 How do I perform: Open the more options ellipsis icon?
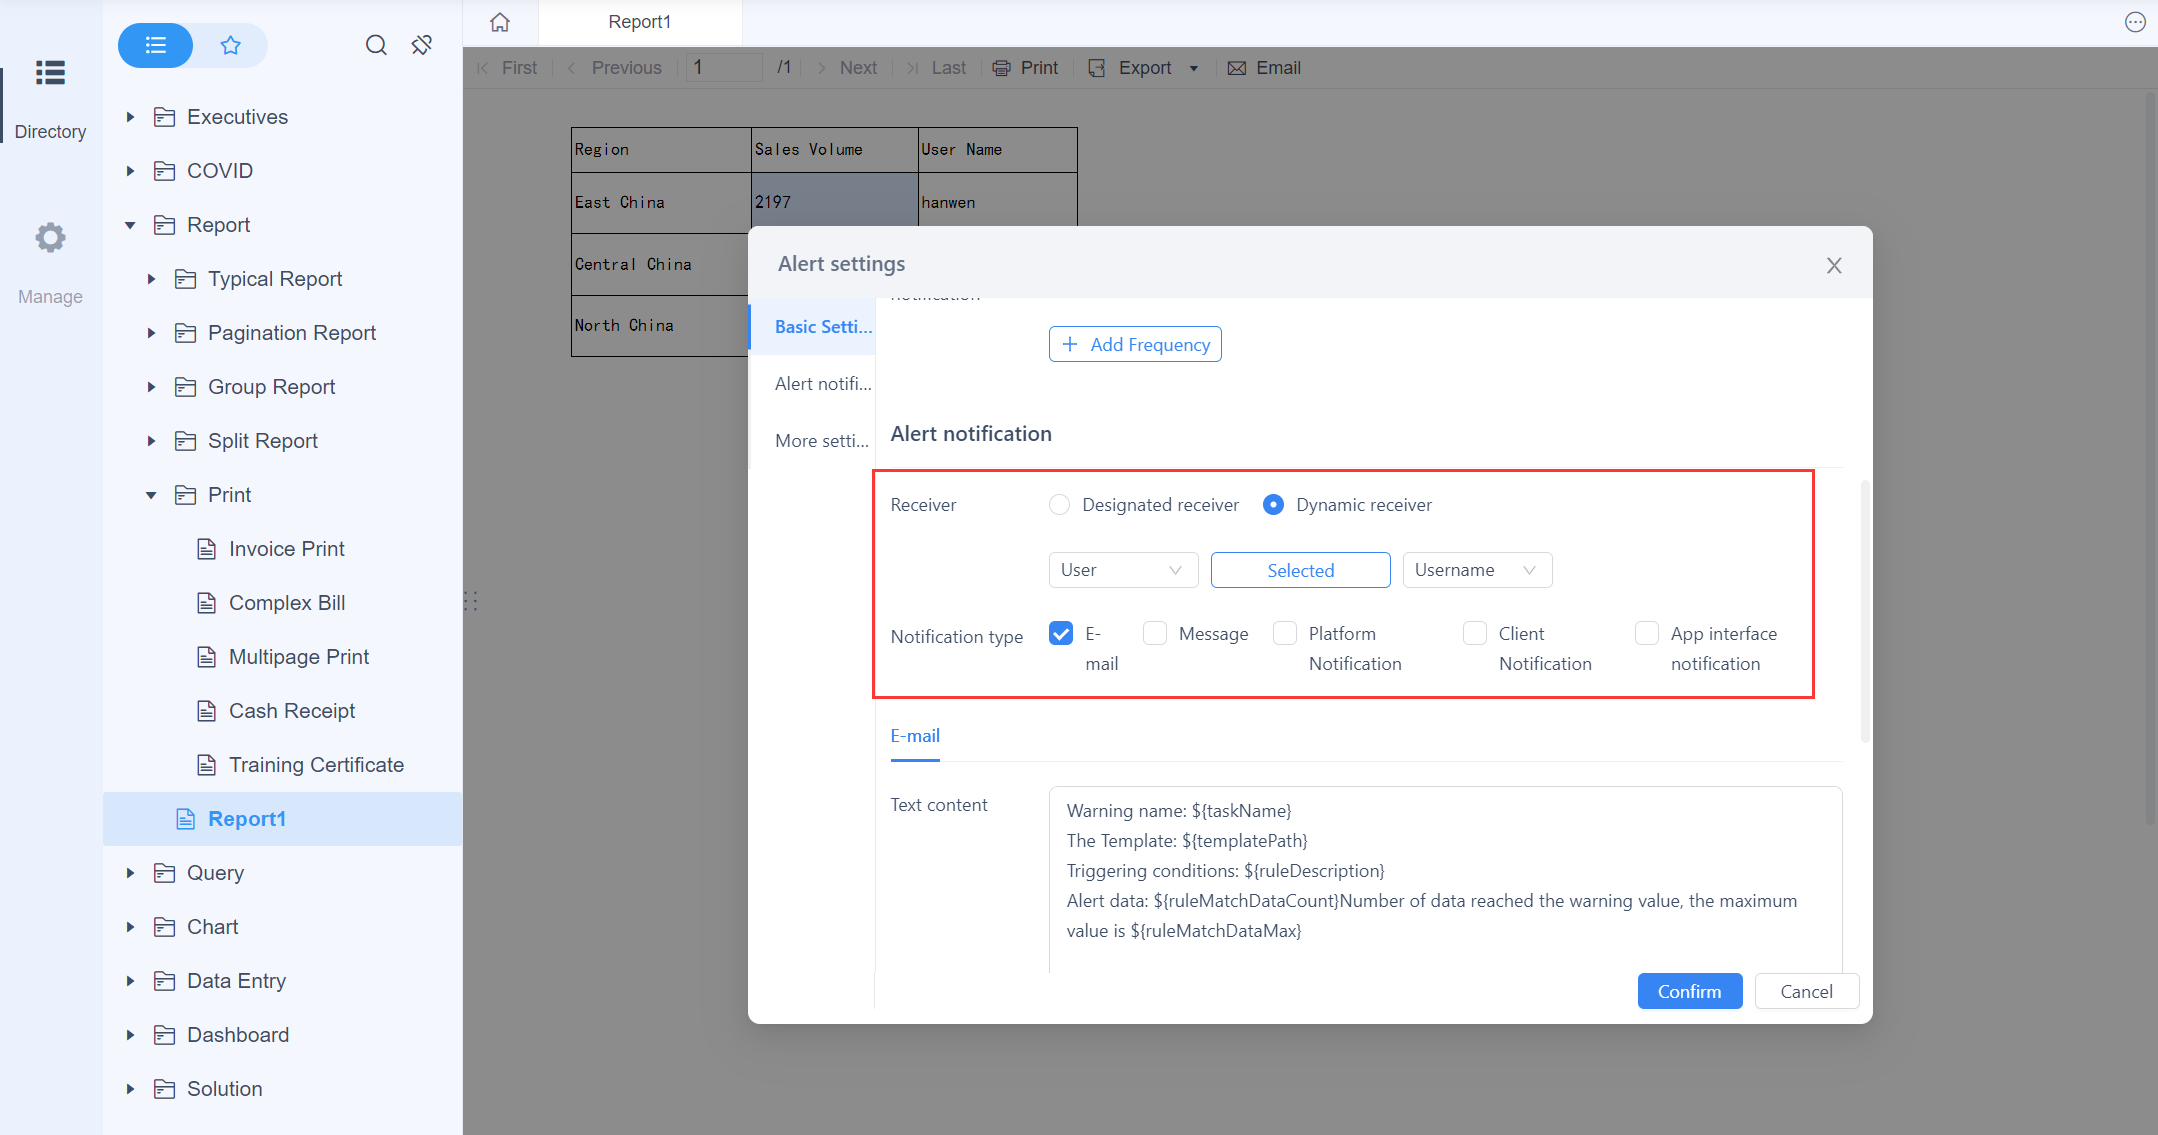[2135, 22]
